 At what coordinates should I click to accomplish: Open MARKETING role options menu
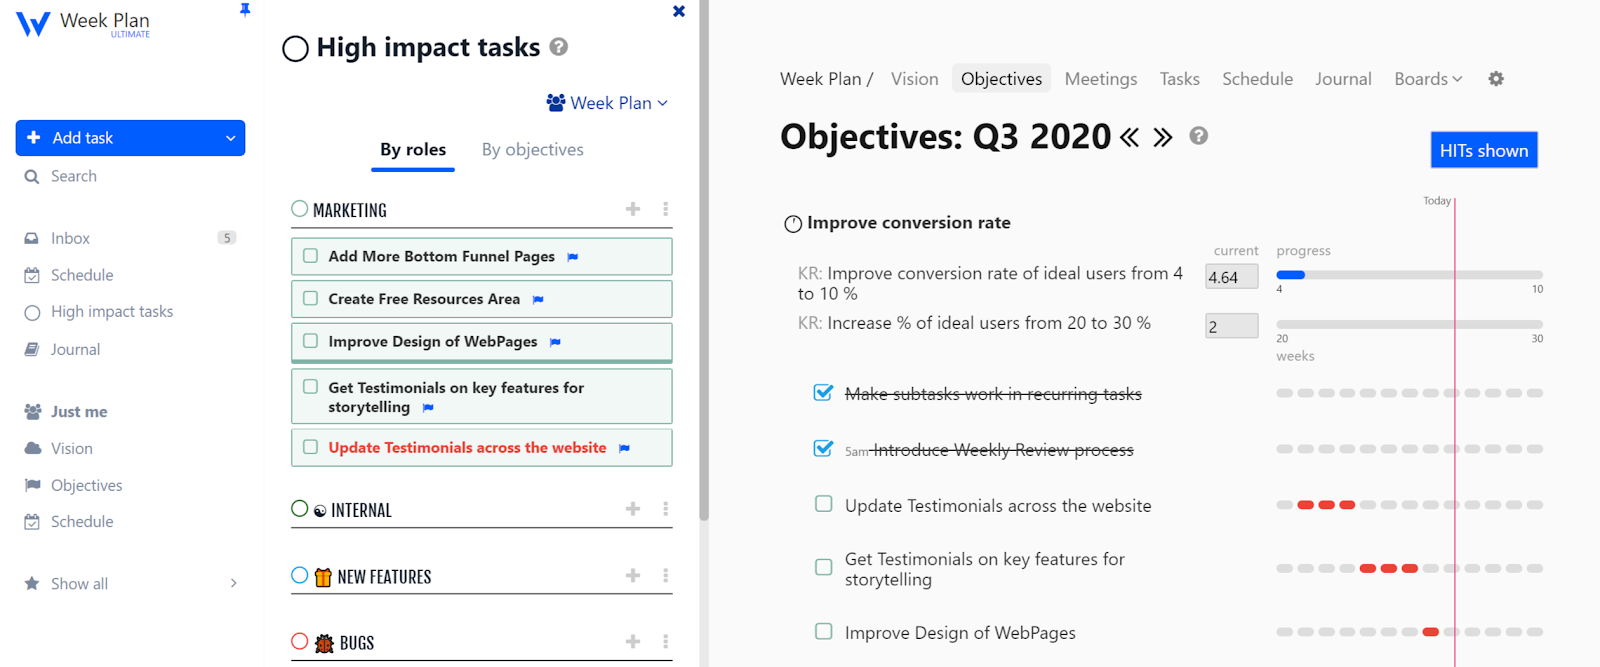[665, 209]
